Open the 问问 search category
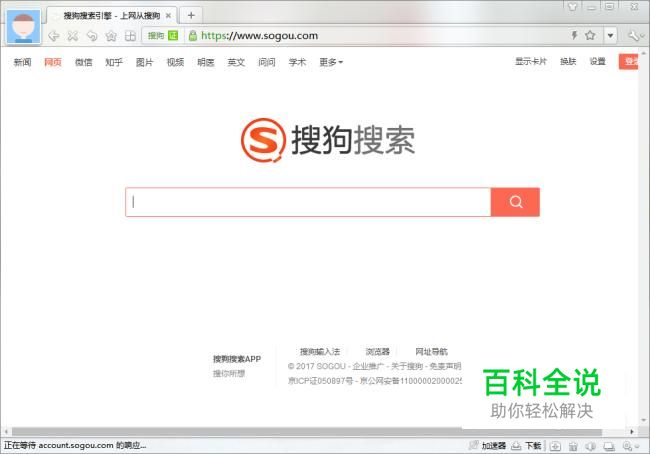 click(x=267, y=62)
